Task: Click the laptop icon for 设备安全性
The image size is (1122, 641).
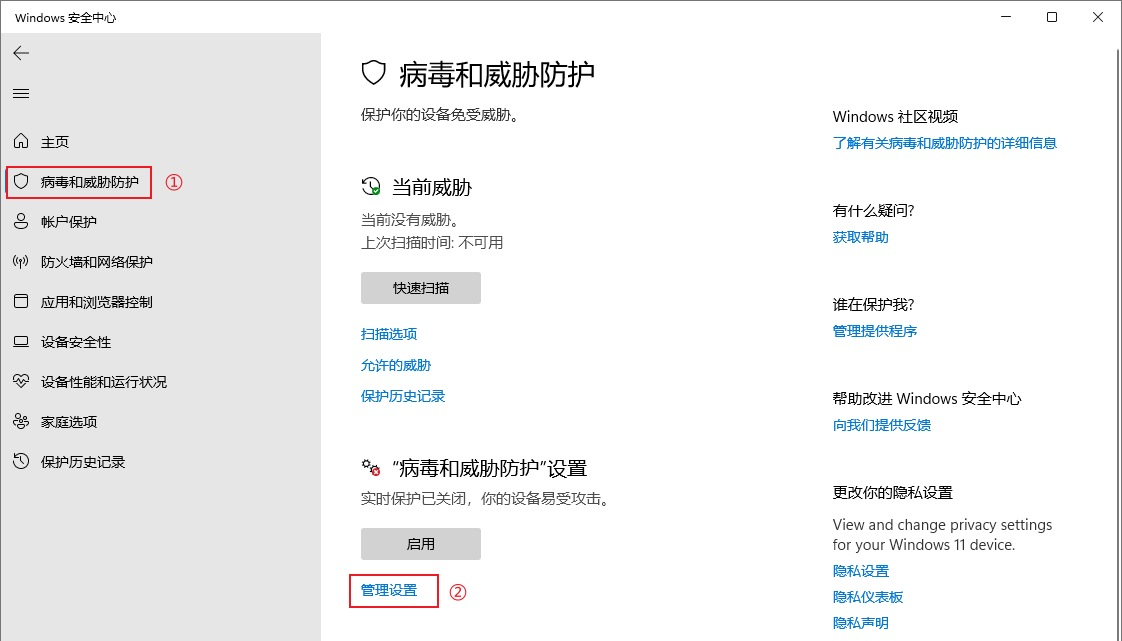Action: point(21,342)
